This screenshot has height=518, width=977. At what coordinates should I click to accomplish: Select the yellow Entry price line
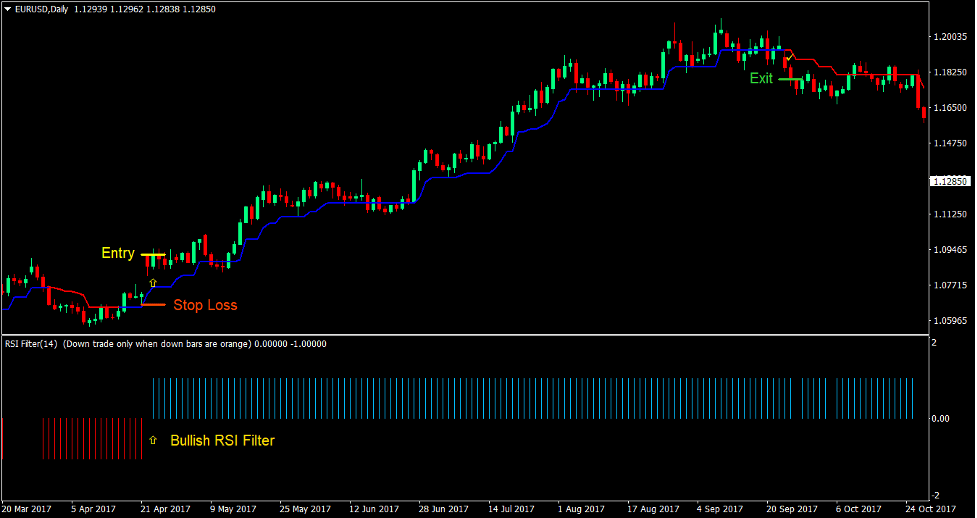153,254
